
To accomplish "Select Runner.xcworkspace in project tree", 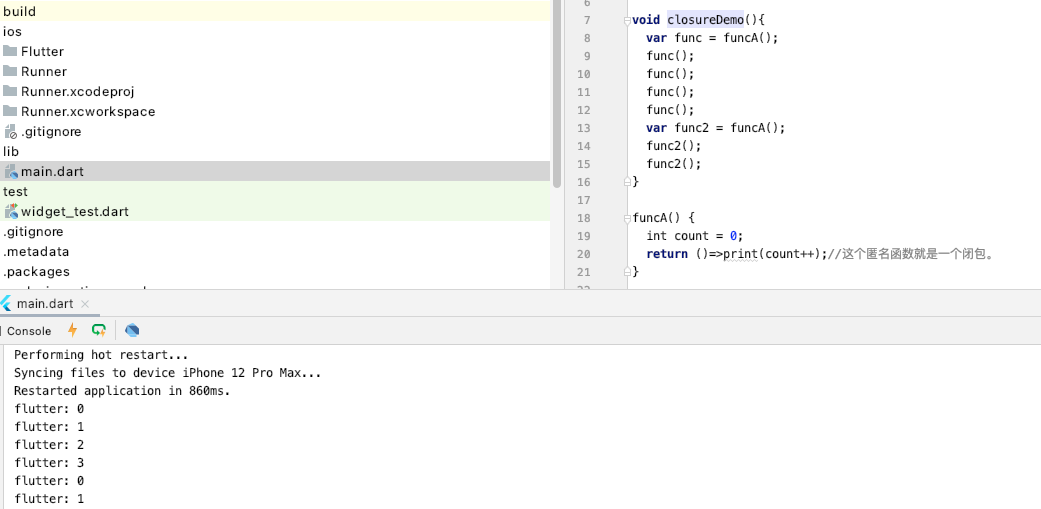I will [275, 111].
